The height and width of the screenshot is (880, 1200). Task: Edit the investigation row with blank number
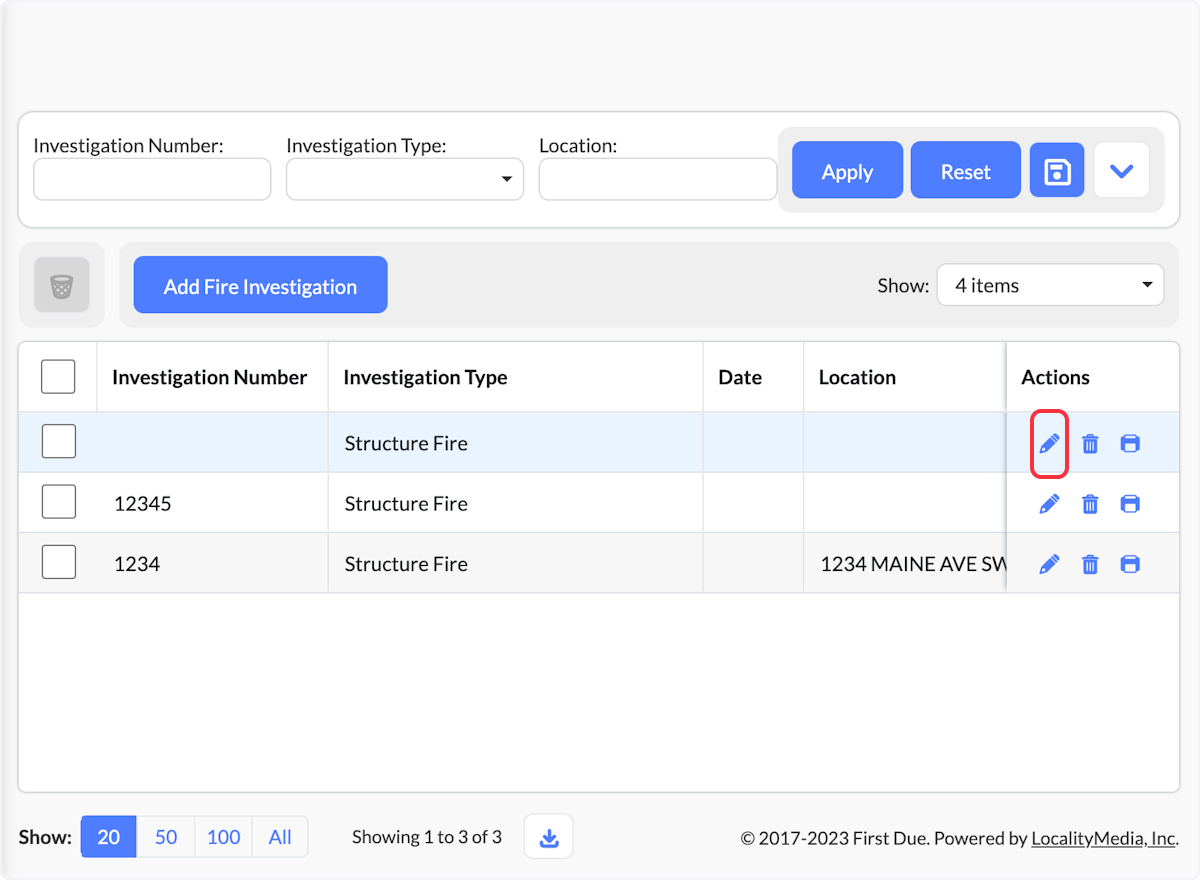[x=1049, y=443]
